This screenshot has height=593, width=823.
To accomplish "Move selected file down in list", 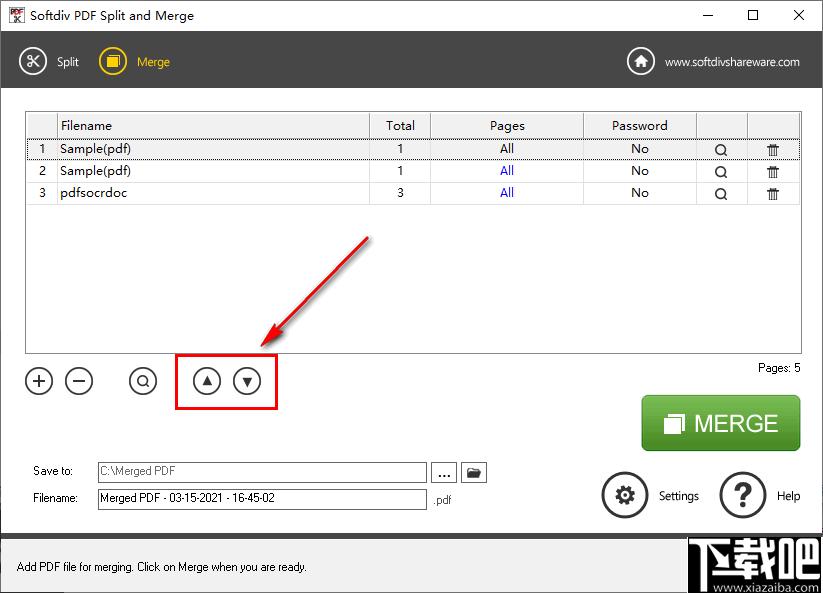I will point(247,381).
